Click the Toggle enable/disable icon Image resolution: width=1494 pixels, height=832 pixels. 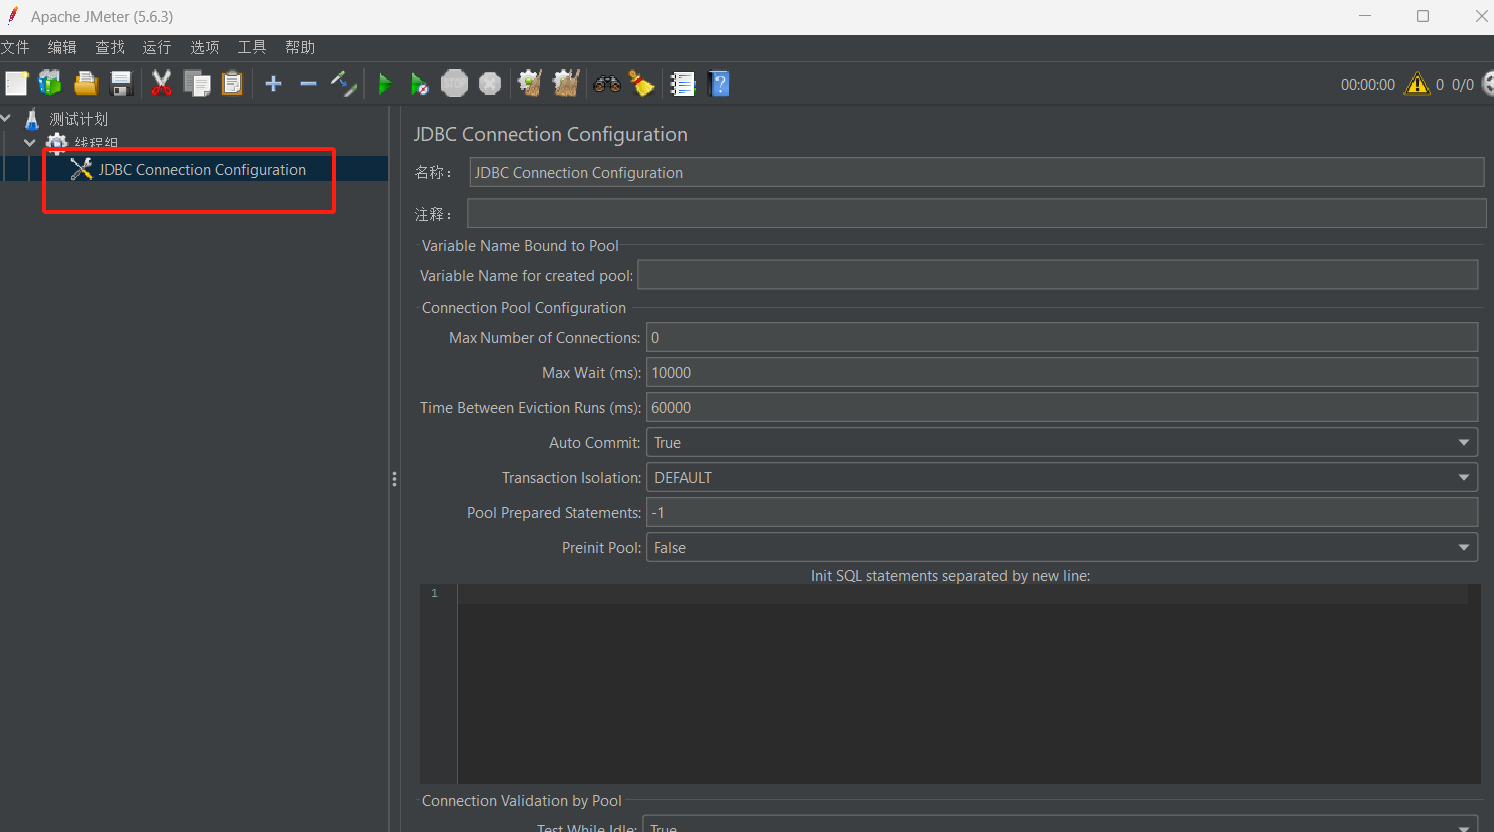pyautogui.click(x=343, y=84)
